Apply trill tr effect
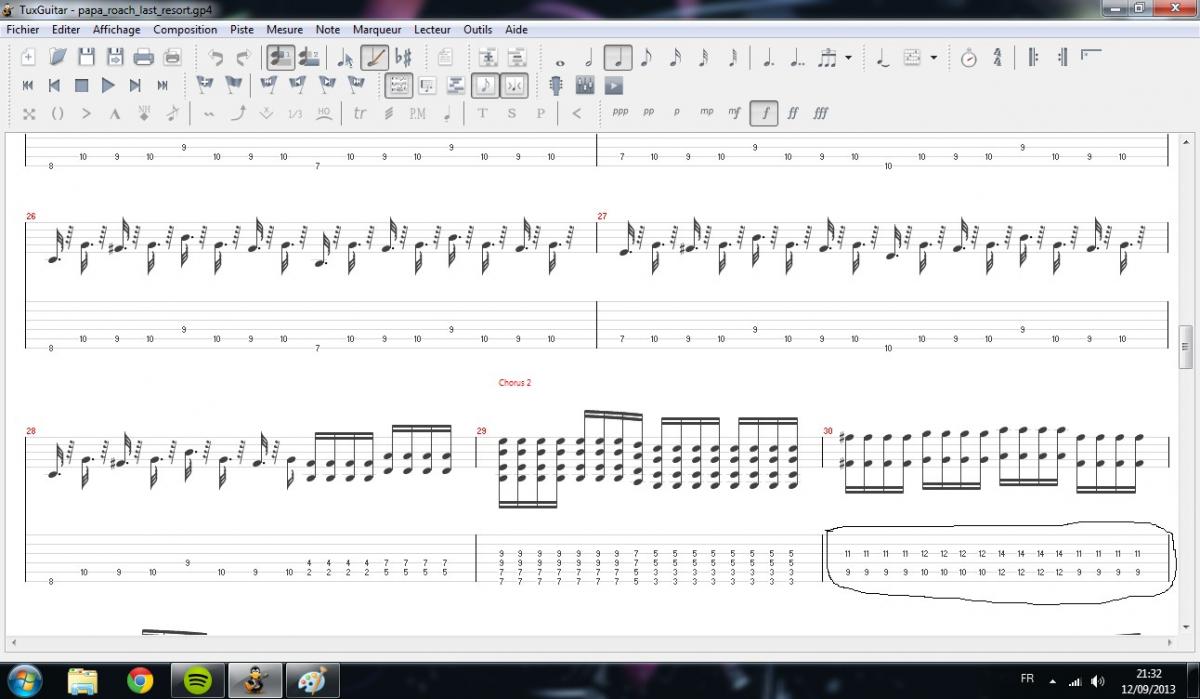This screenshot has width=1200, height=699. [360, 113]
